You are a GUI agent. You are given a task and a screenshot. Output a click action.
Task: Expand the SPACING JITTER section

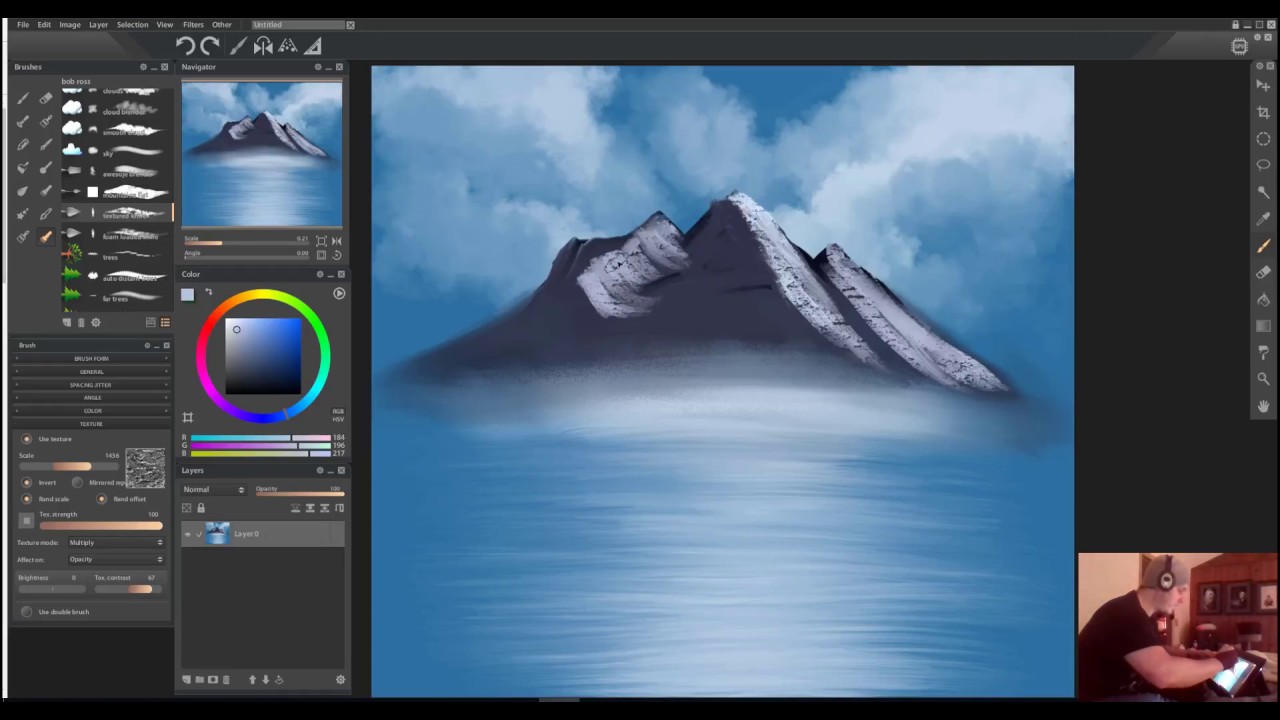pyautogui.click(x=91, y=385)
